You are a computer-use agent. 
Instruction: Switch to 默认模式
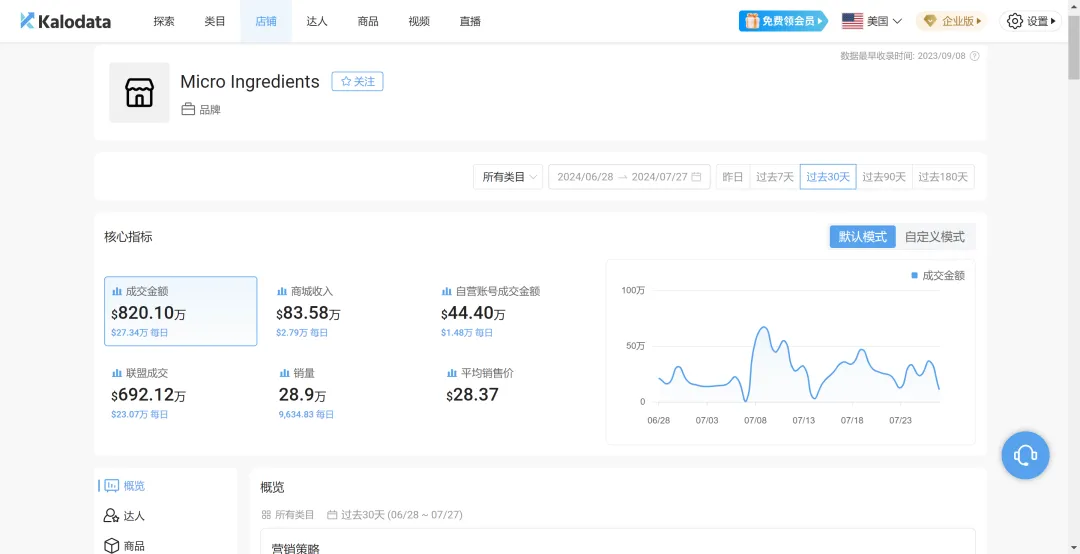(x=862, y=236)
